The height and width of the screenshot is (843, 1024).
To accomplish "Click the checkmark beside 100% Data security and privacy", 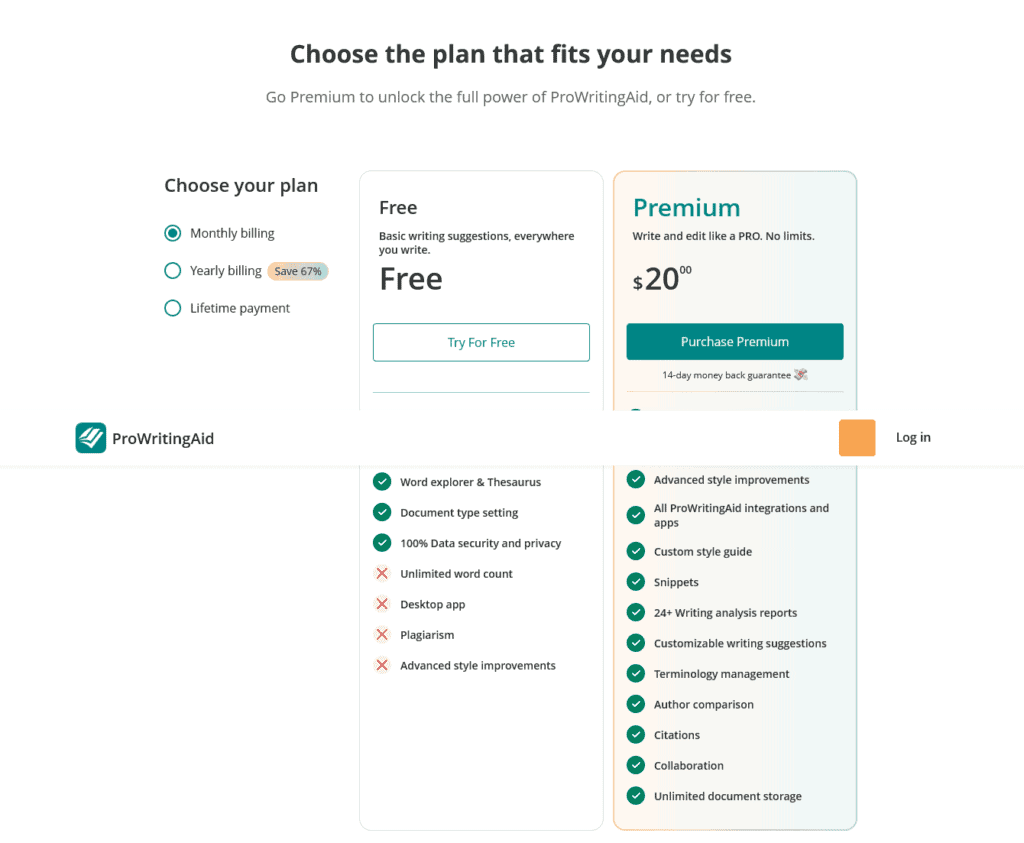I will point(381,543).
